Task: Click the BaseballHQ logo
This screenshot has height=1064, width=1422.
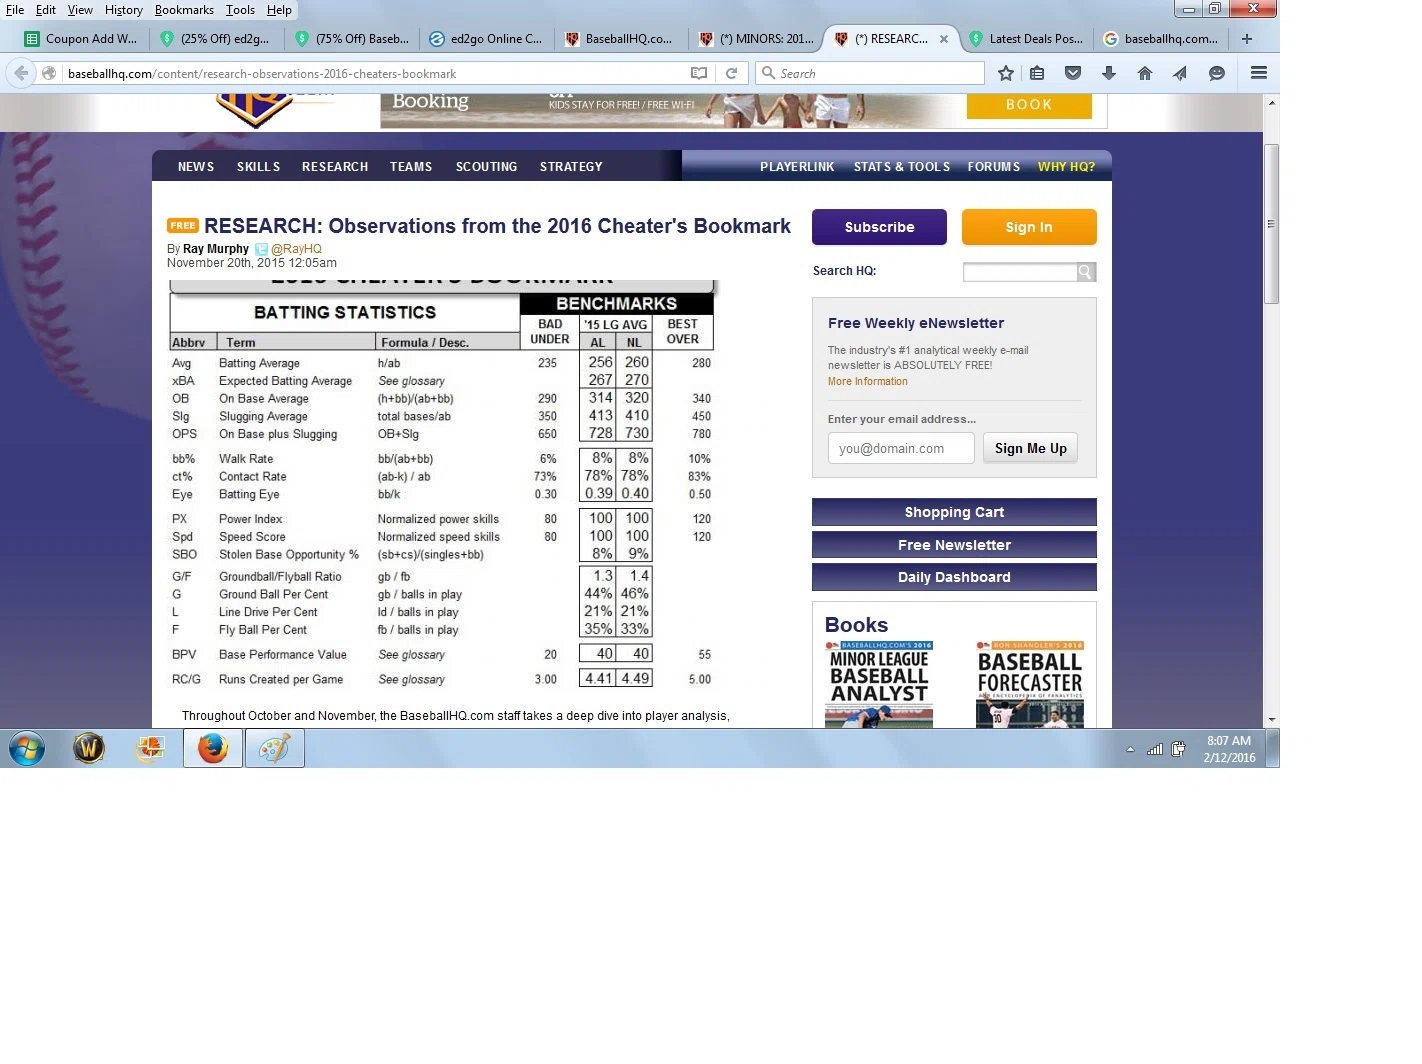Action: tap(258, 110)
